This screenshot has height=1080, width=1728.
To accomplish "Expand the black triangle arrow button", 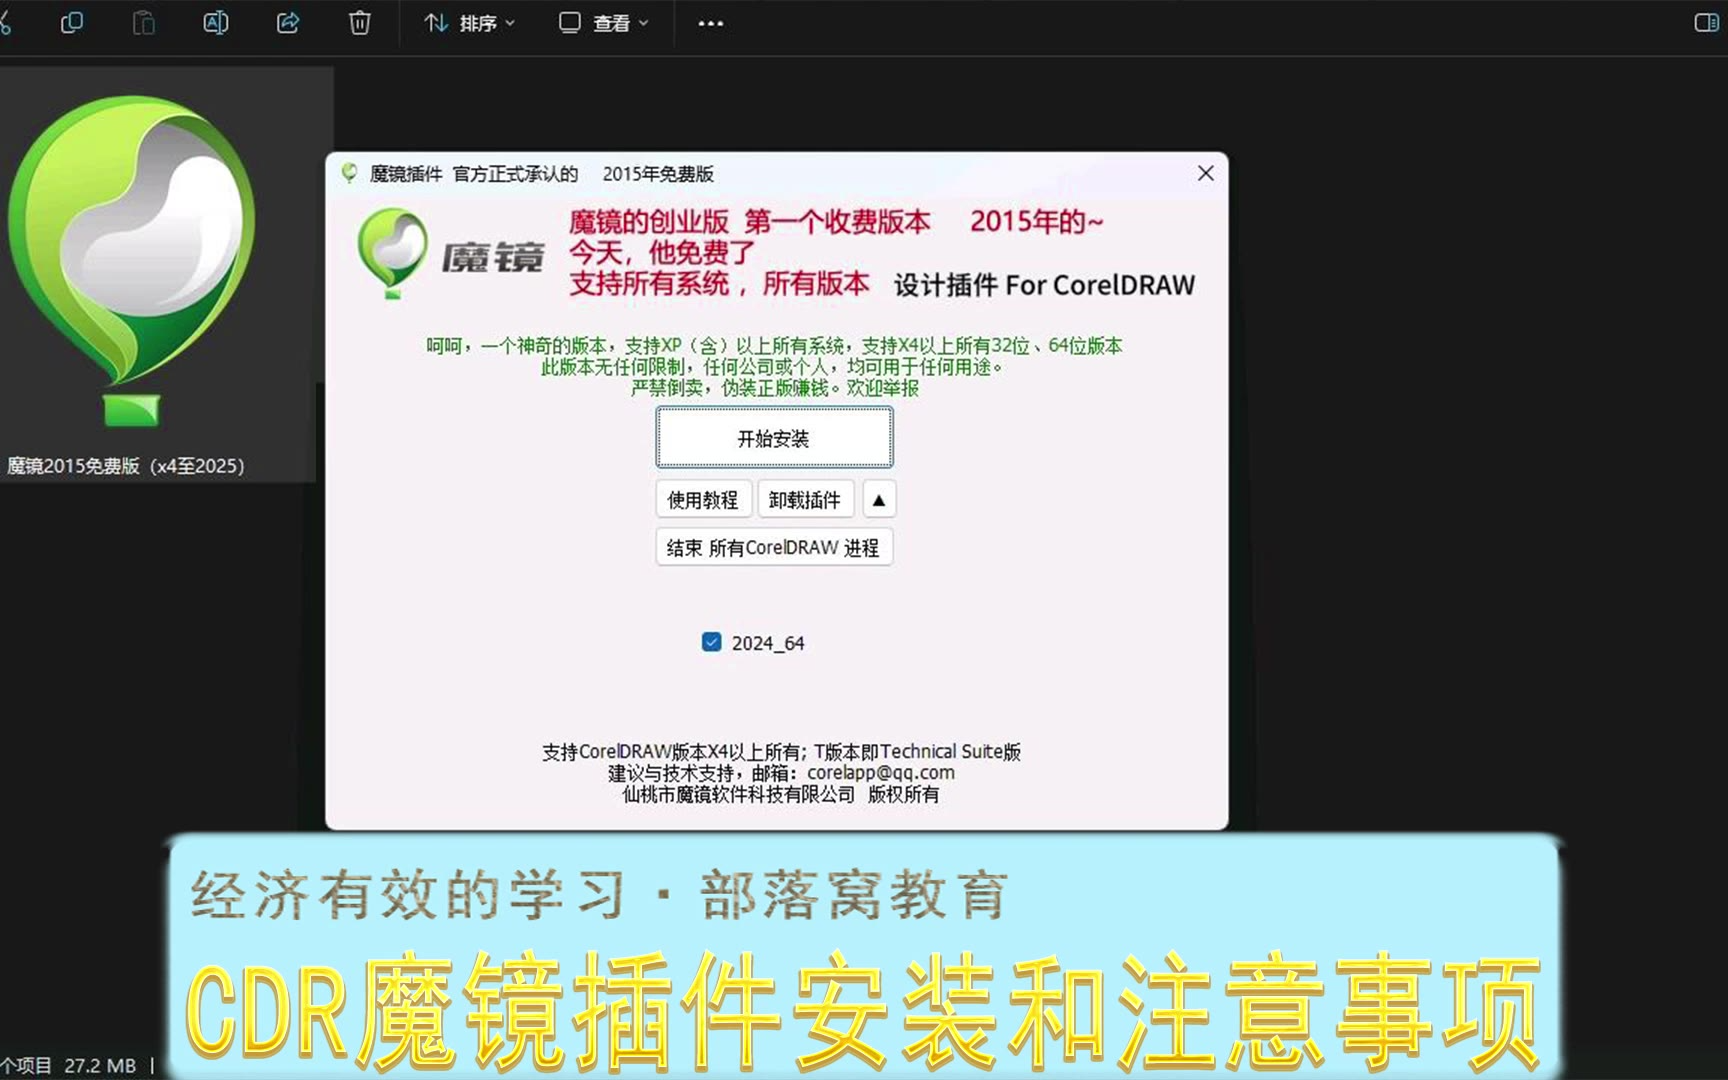I will [879, 500].
